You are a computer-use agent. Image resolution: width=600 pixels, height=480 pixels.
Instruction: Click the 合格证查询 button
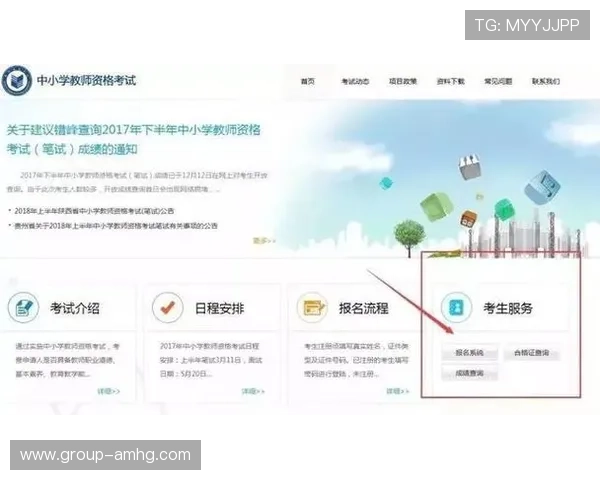click(532, 353)
